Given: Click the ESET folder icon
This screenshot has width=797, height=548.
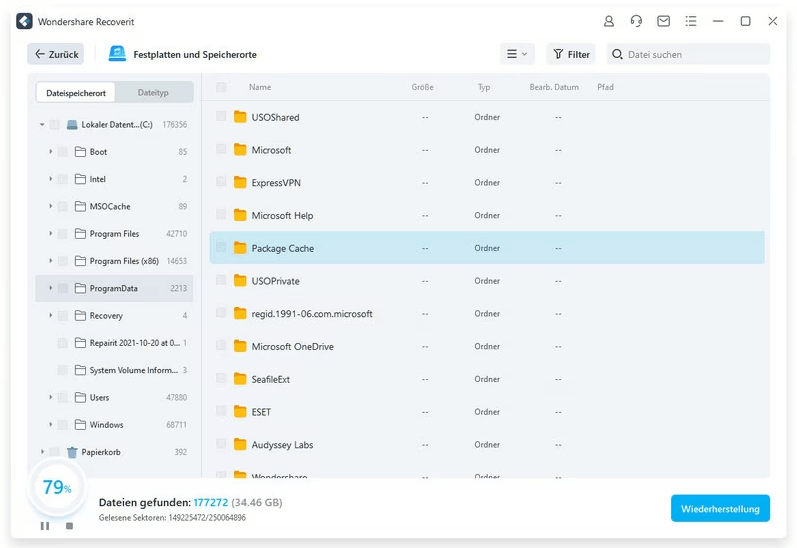Looking at the screenshot, I should pos(240,412).
